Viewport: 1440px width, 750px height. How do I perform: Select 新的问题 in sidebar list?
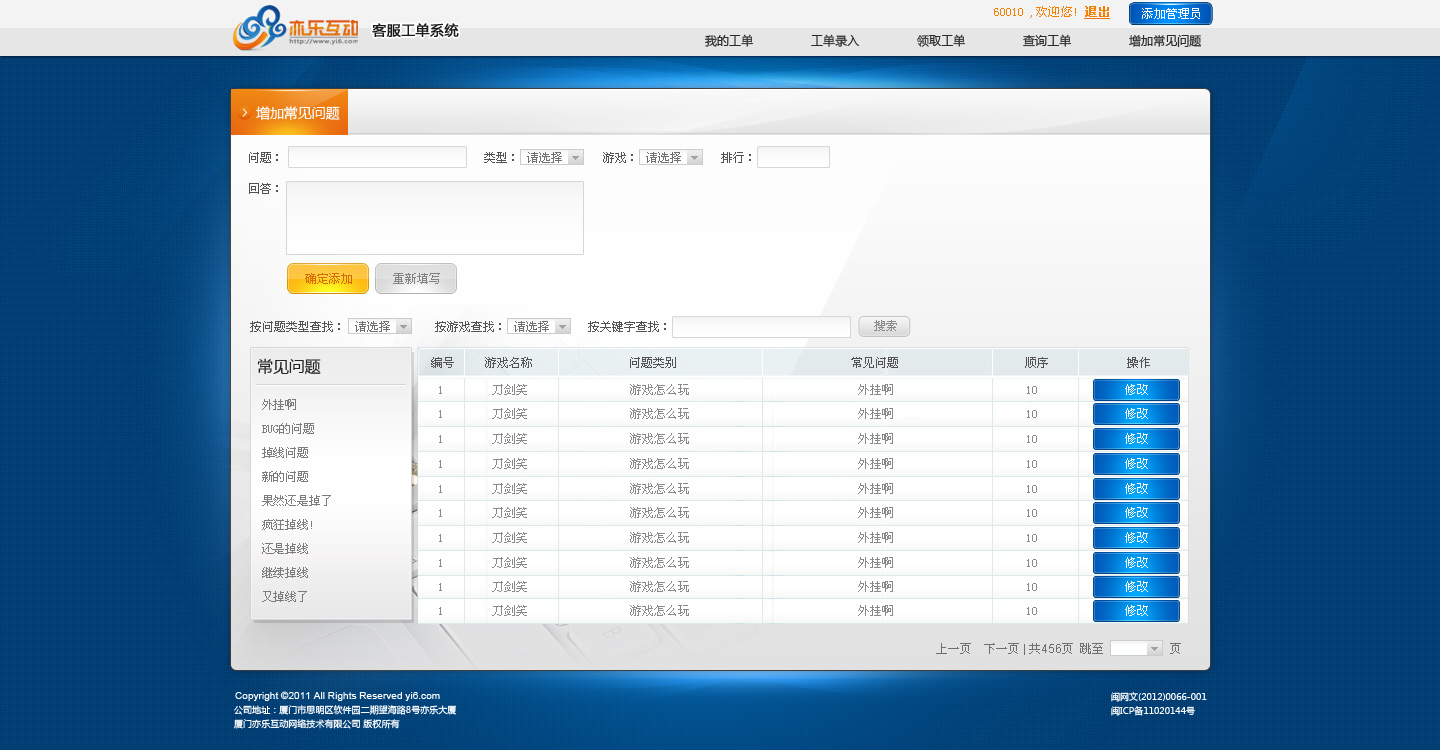point(285,477)
